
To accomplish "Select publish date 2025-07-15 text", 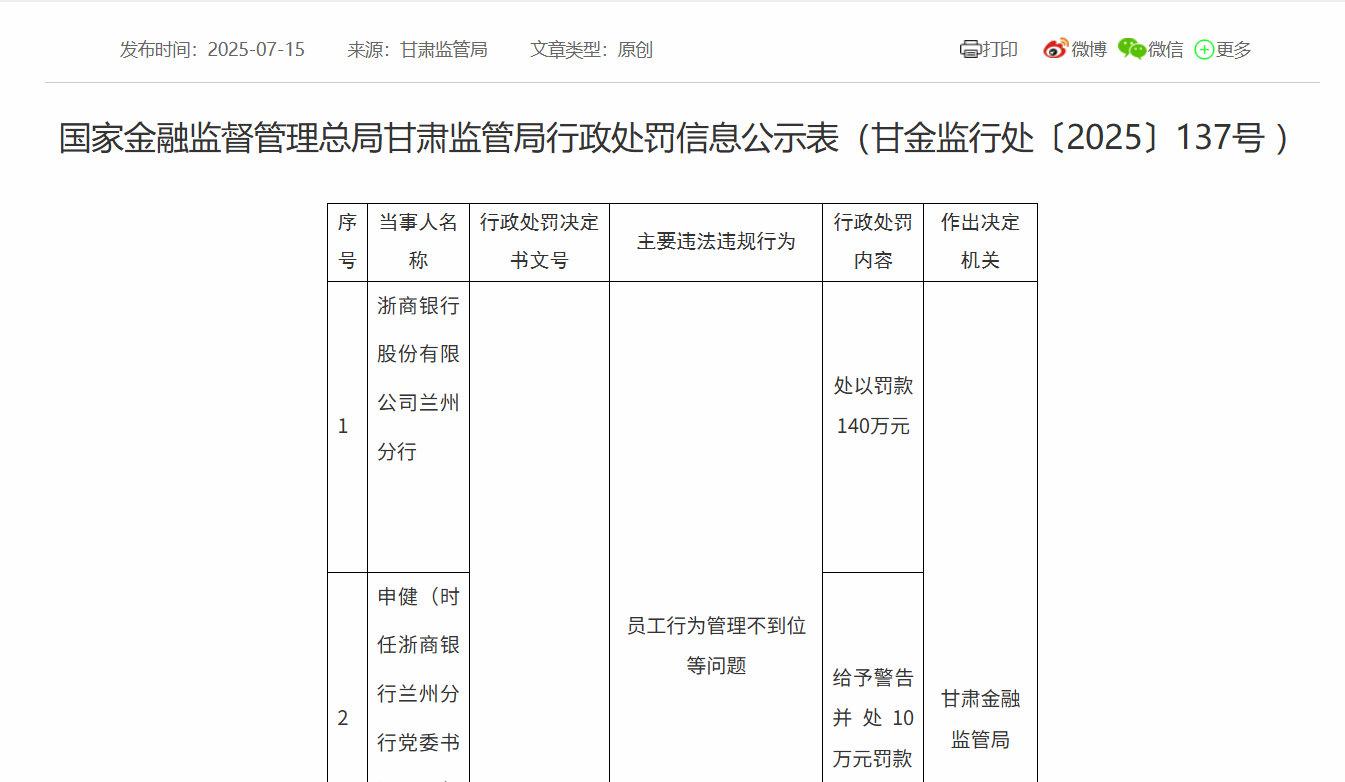I will coord(256,49).
